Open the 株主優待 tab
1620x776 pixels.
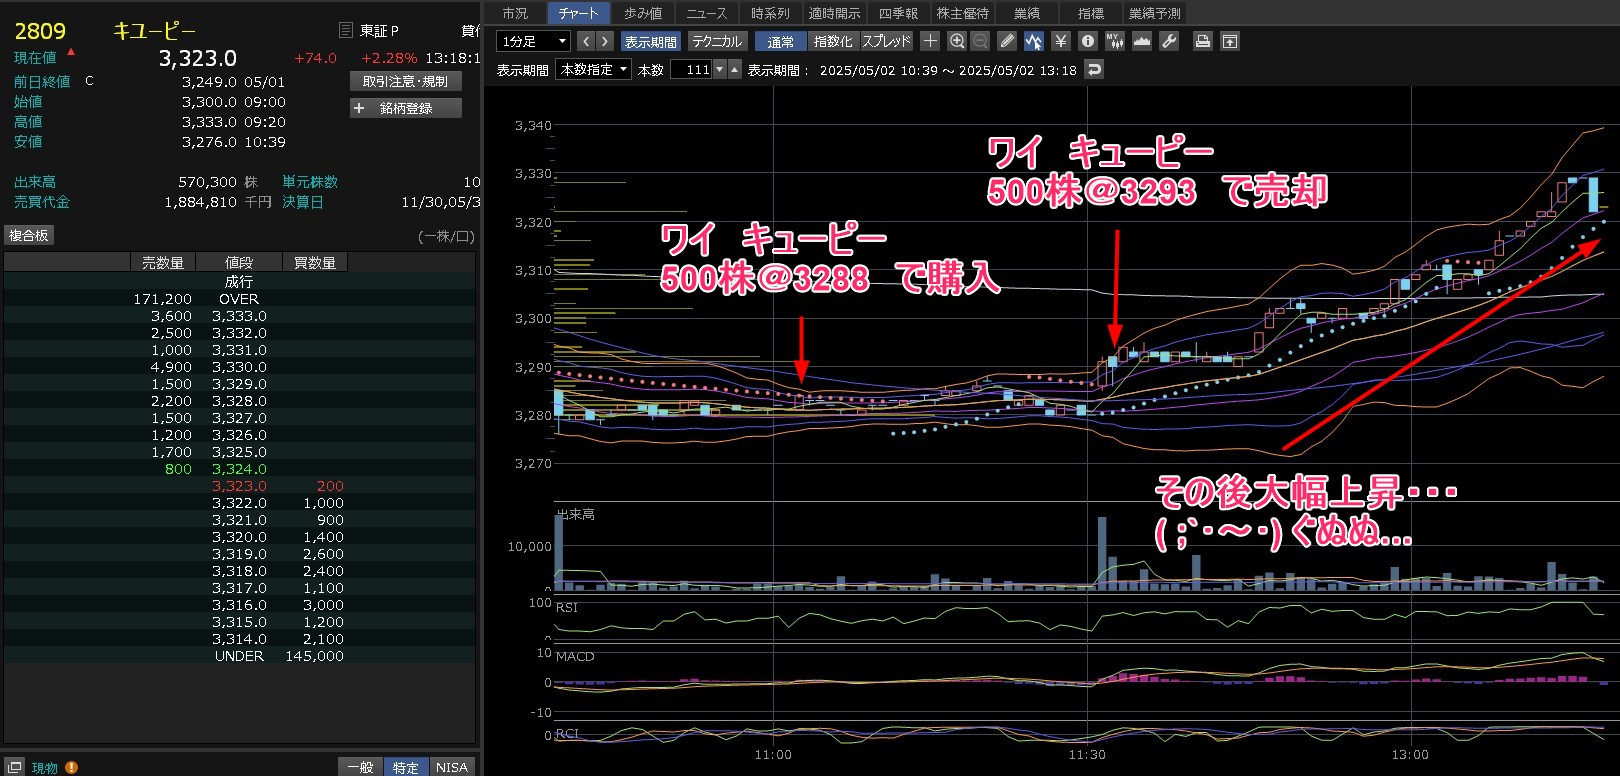(962, 13)
